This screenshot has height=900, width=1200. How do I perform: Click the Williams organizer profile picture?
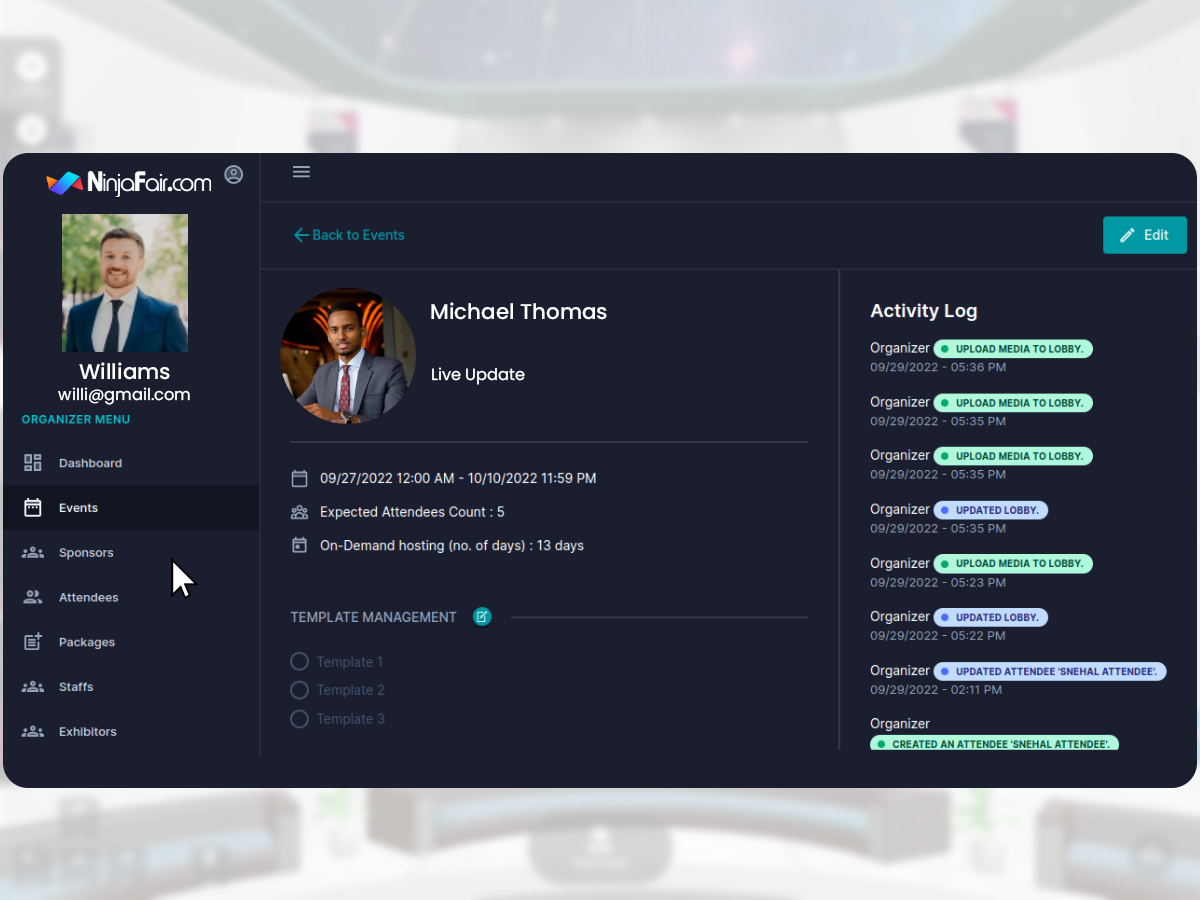125,283
